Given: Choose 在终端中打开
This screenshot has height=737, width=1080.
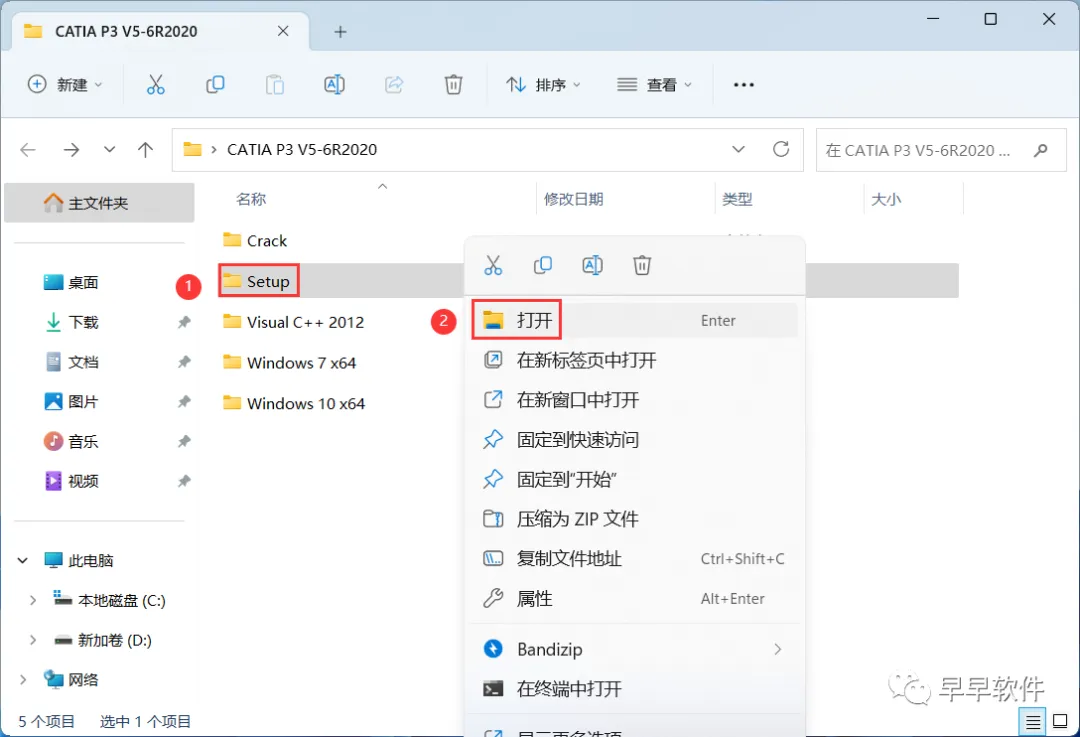Looking at the screenshot, I should (x=635, y=689).
